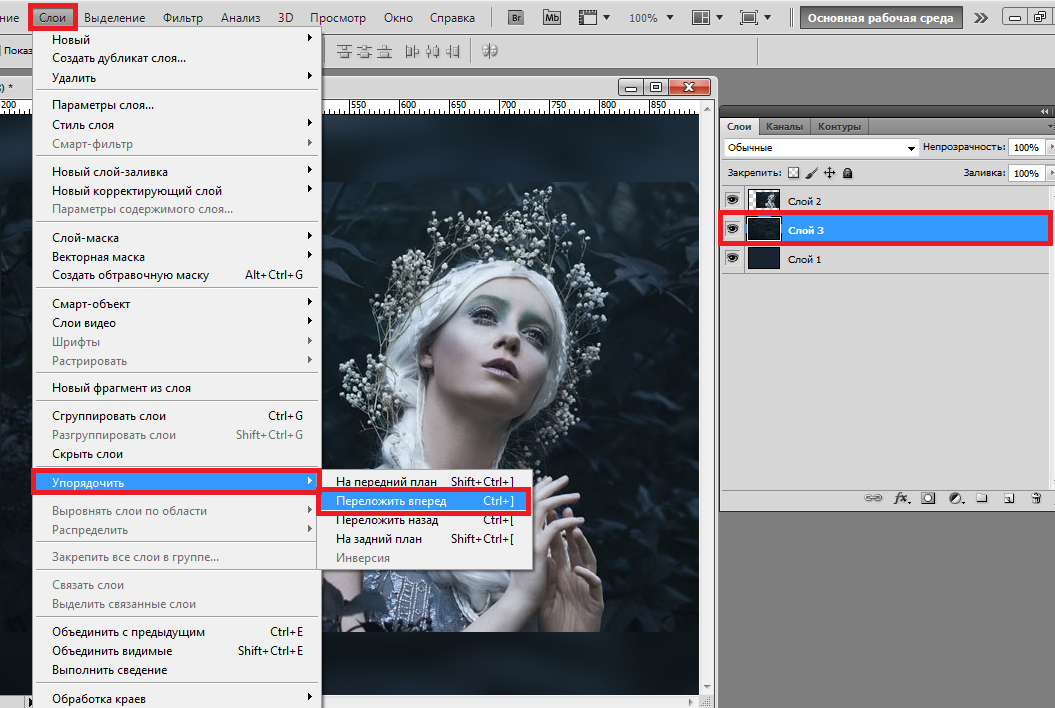Click the lock all padlock icon
The height and width of the screenshot is (708, 1055).
tap(847, 173)
